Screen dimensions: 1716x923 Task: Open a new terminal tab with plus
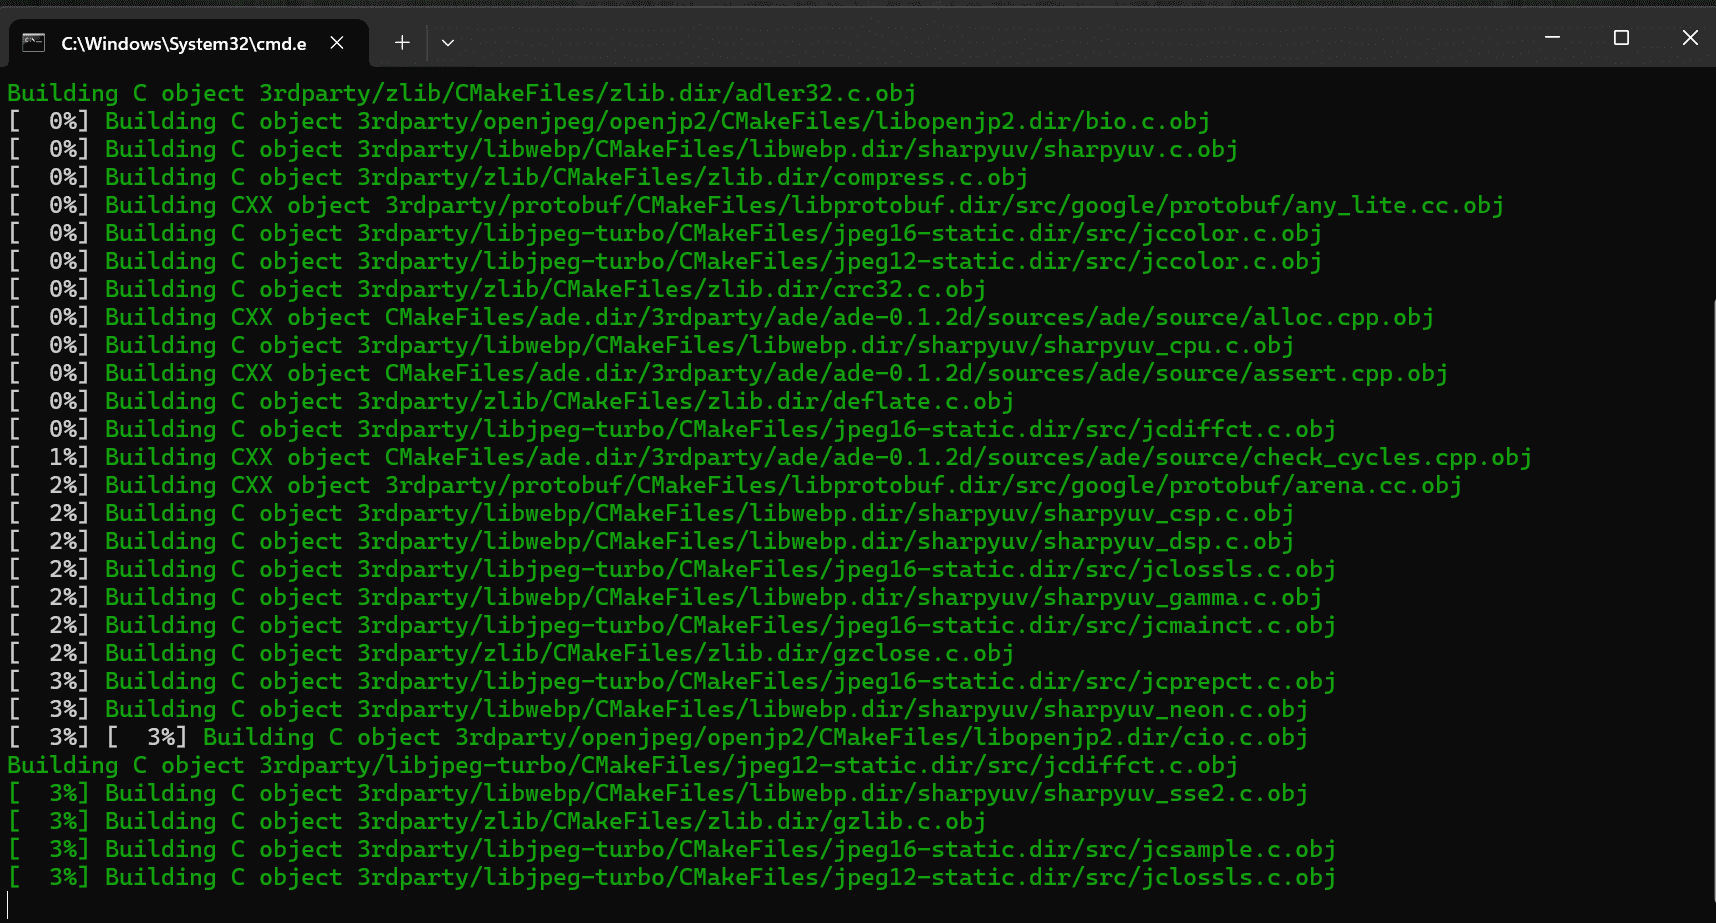[x=402, y=43]
